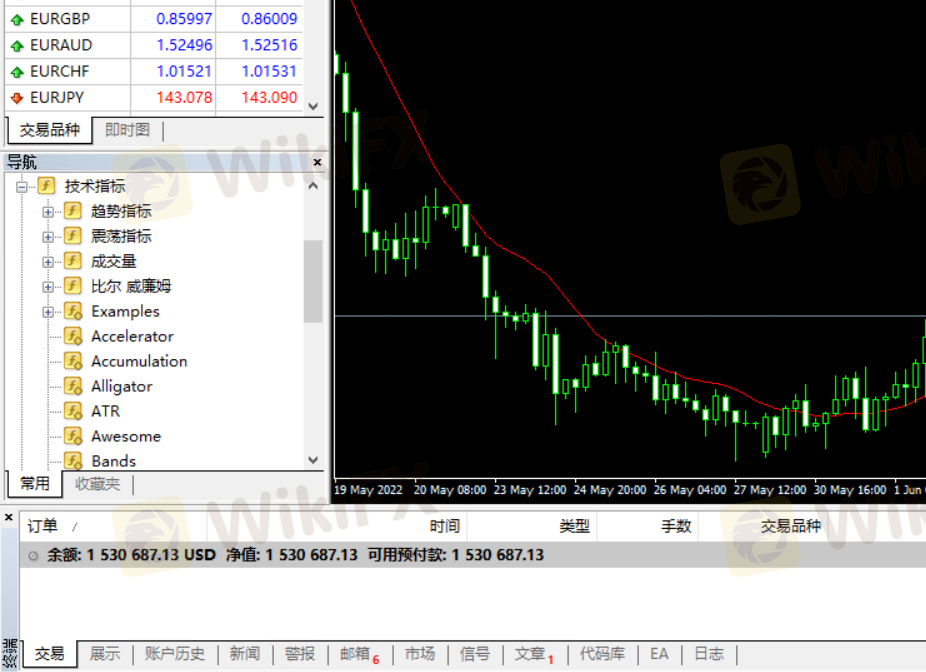The image size is (926, 672).
Task: Click the Awesome indicator icon
Action: 73,436
